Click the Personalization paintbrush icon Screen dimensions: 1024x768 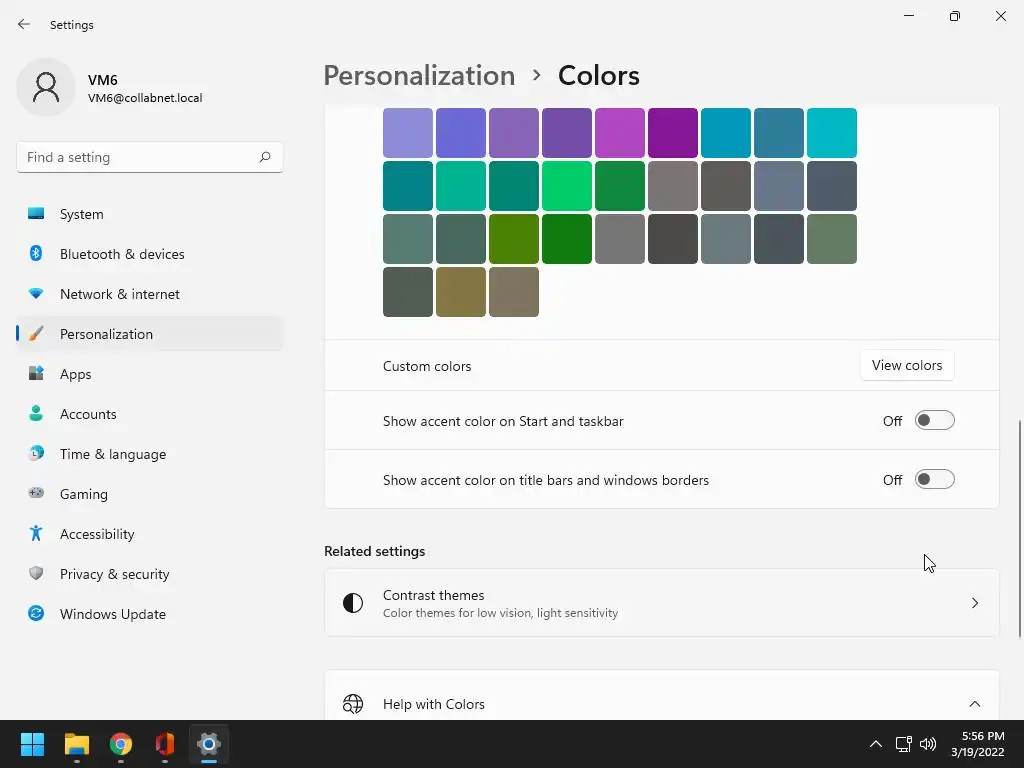(x=36, y=334)
